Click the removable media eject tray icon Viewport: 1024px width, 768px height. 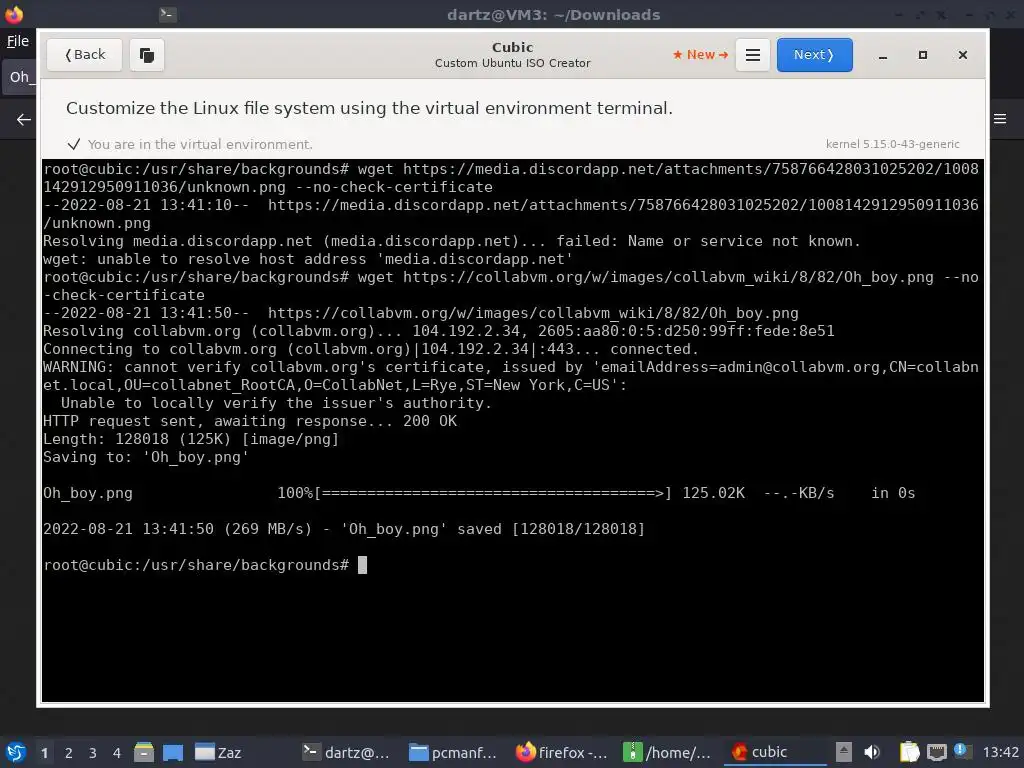click(844, 752)
